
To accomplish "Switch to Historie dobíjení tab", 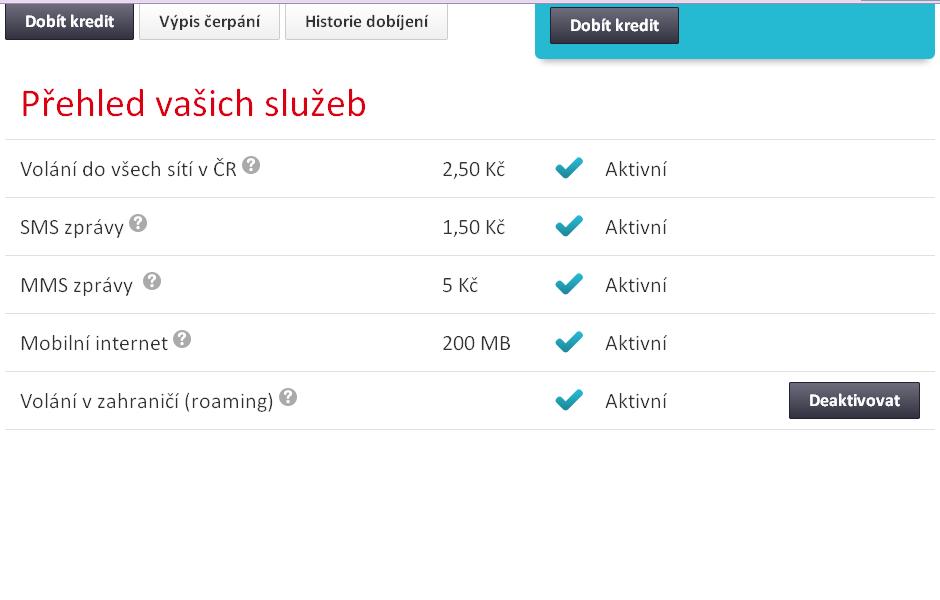I will pos(366,21).
